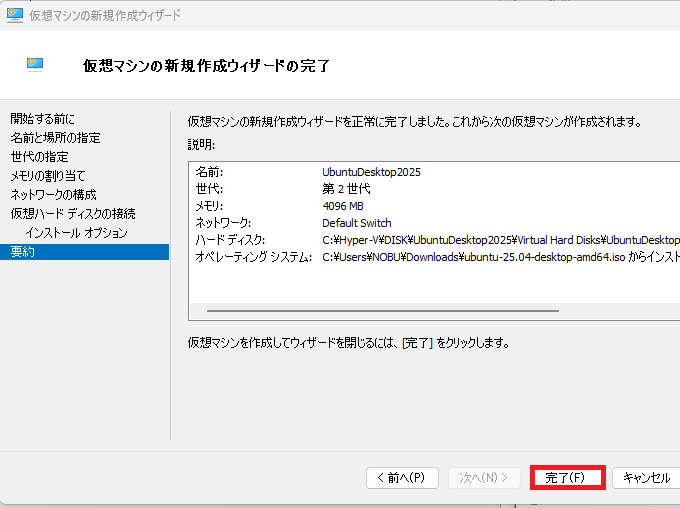Screen dimensions: 680x508
Task: Click 完了(F) to finish wizard
Action: 567,478
